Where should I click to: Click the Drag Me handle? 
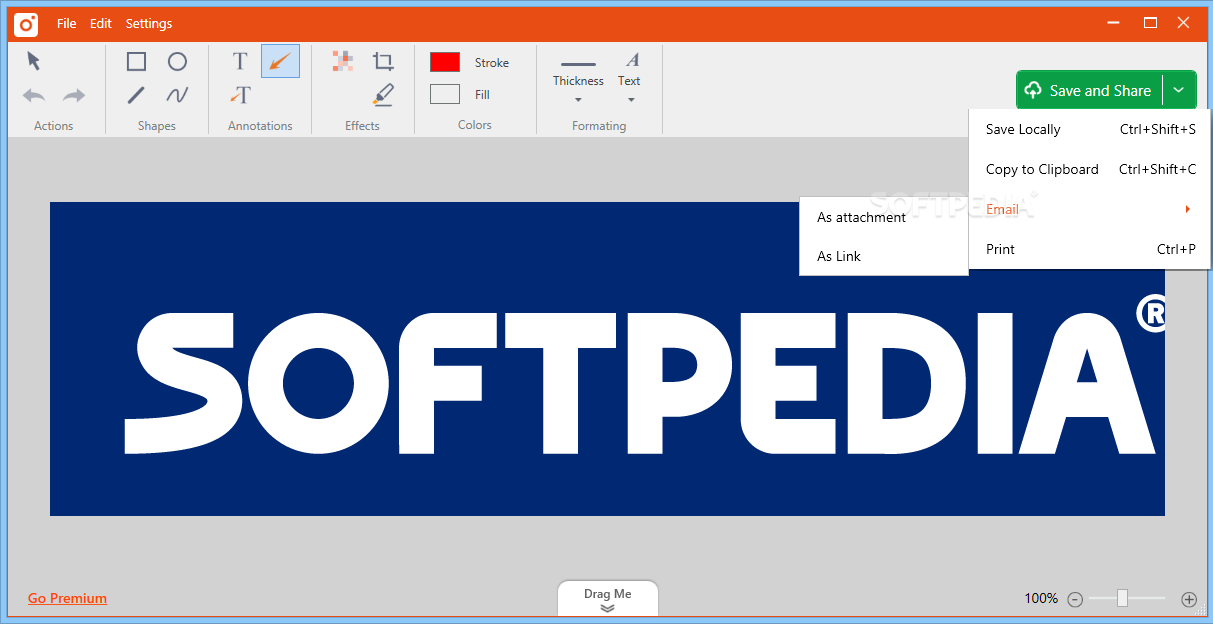pos(608,598)
